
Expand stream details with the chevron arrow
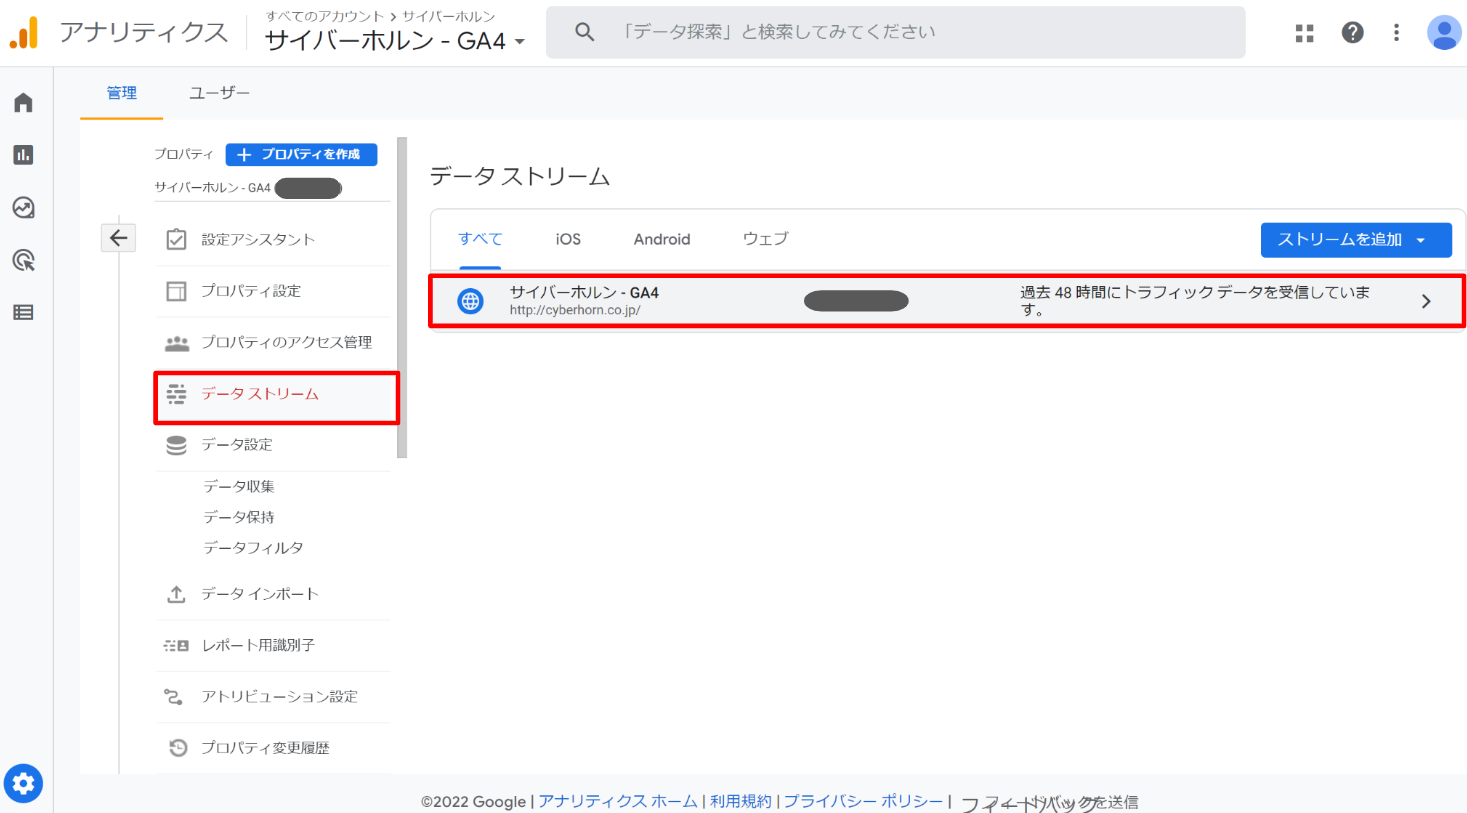tap(1426, 301)
